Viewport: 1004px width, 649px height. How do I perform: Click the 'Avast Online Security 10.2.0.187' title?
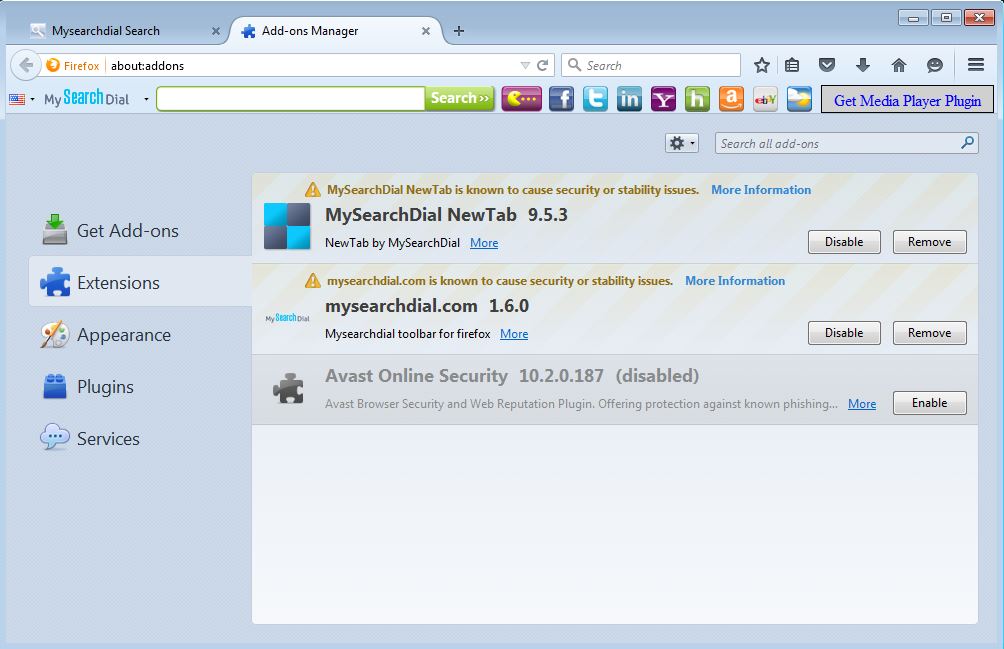click(x=464, y=375)
